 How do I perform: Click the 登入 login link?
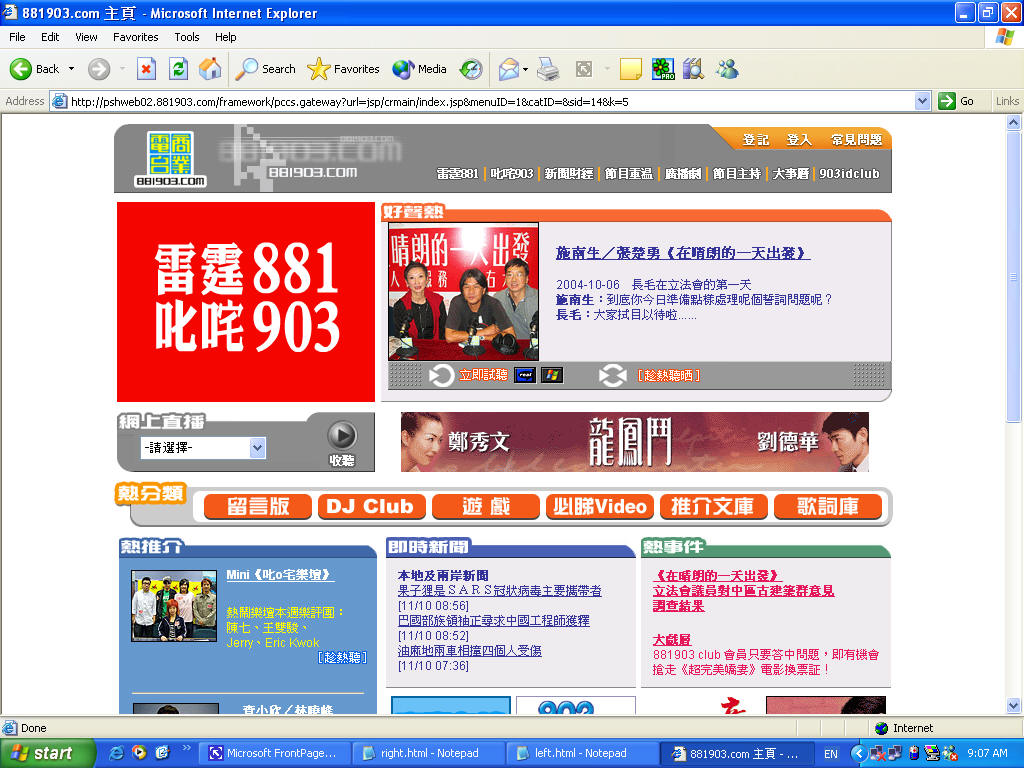point(799,139)
